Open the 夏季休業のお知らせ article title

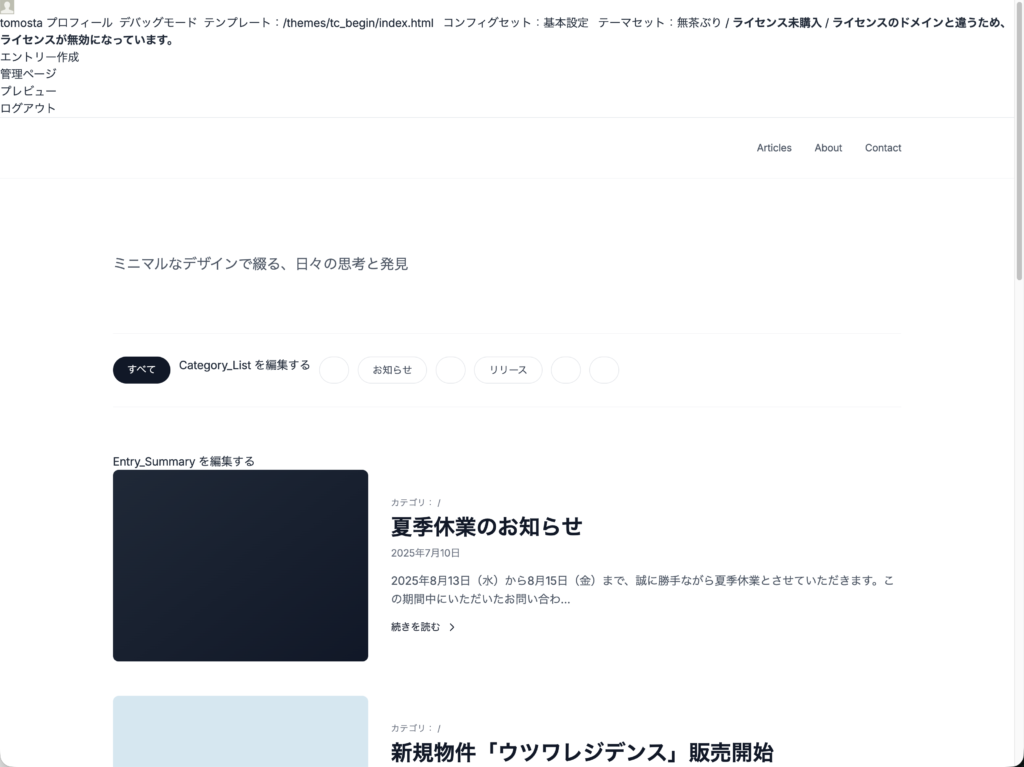(x=486, y=526)
